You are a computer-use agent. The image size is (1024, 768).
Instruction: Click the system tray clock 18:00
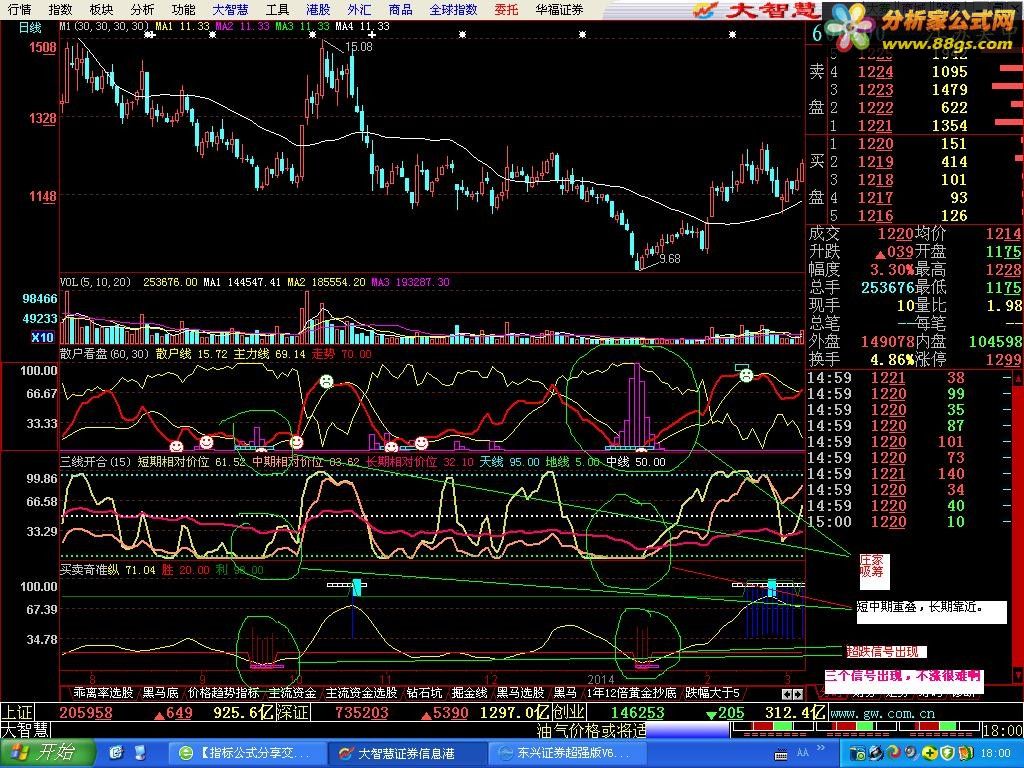click(x=997, y=754)
